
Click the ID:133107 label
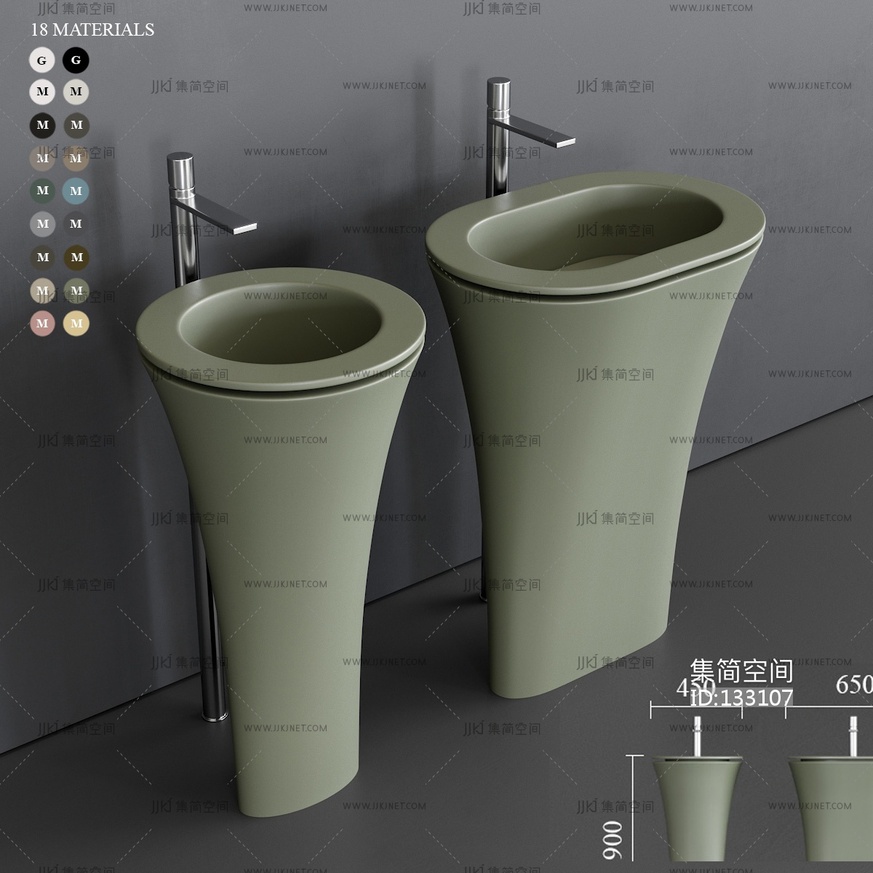741,698
